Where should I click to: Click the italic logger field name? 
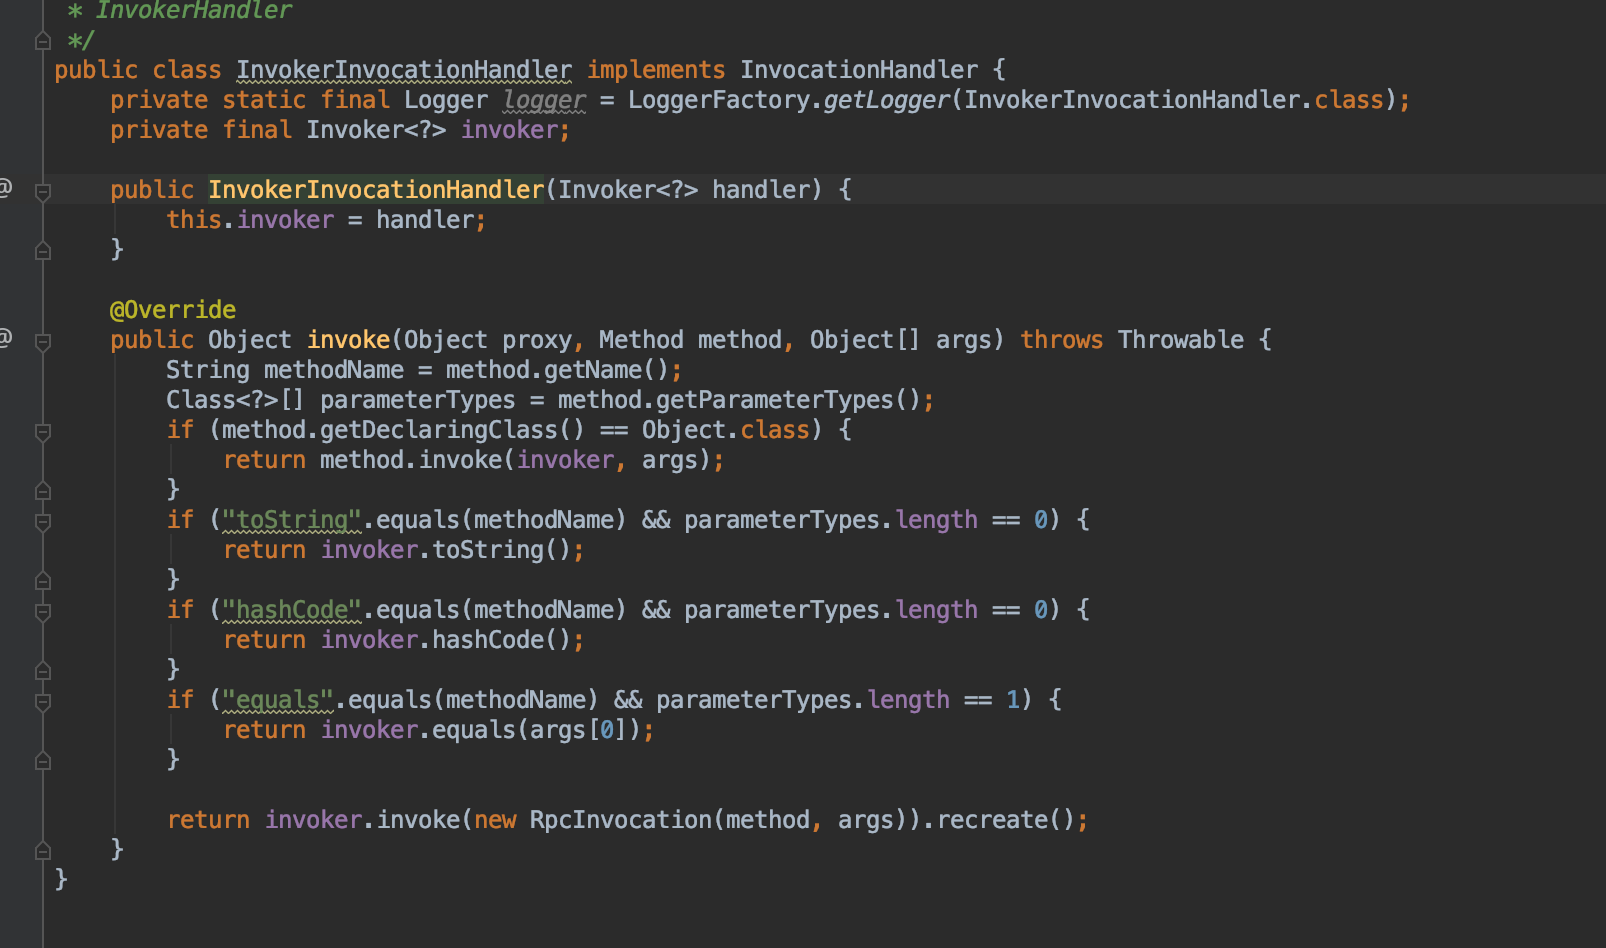544,100
